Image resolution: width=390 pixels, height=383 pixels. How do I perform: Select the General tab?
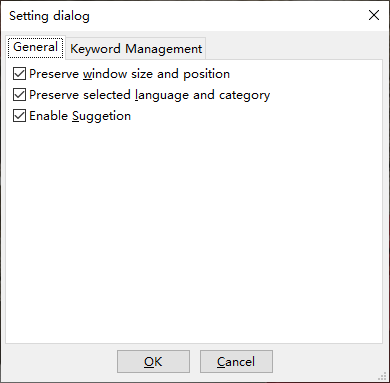point(35,47)
